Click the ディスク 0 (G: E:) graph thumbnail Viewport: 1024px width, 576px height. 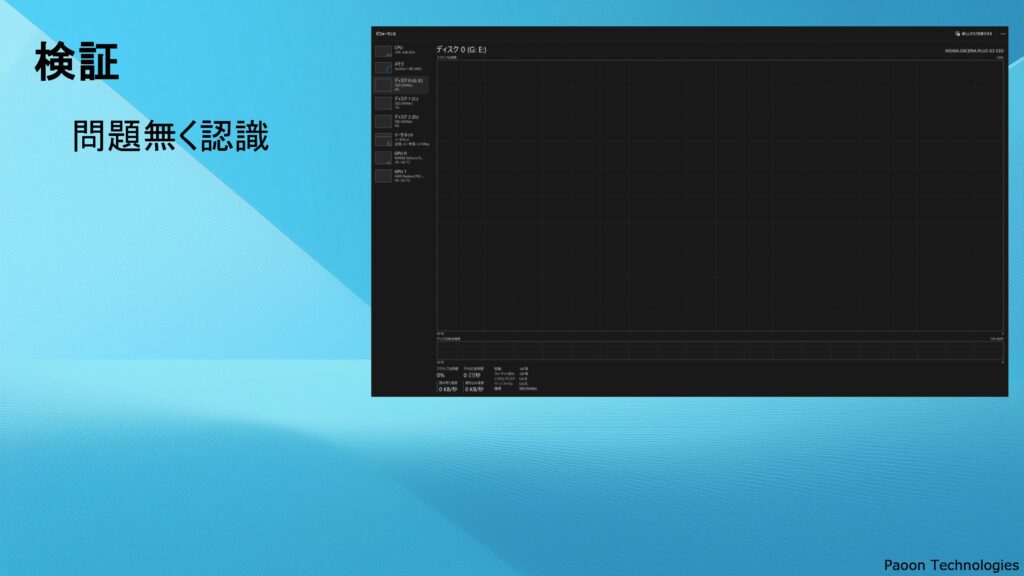tap(384, 86)
